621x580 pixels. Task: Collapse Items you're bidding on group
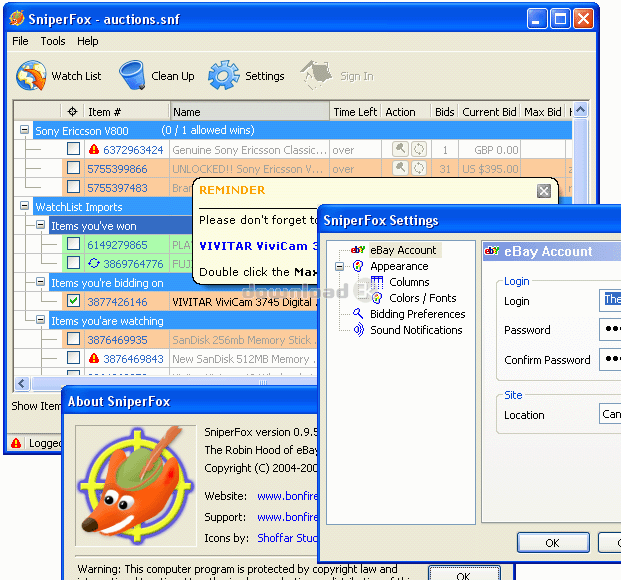coord(40,282)
